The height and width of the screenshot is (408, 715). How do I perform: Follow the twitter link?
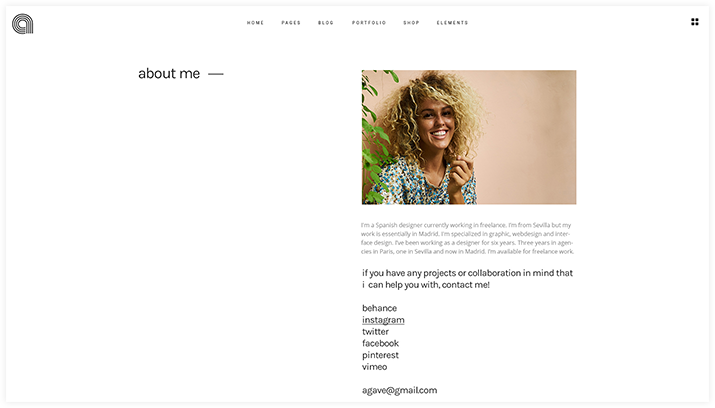pyautogui.click(x=375, y=332)
